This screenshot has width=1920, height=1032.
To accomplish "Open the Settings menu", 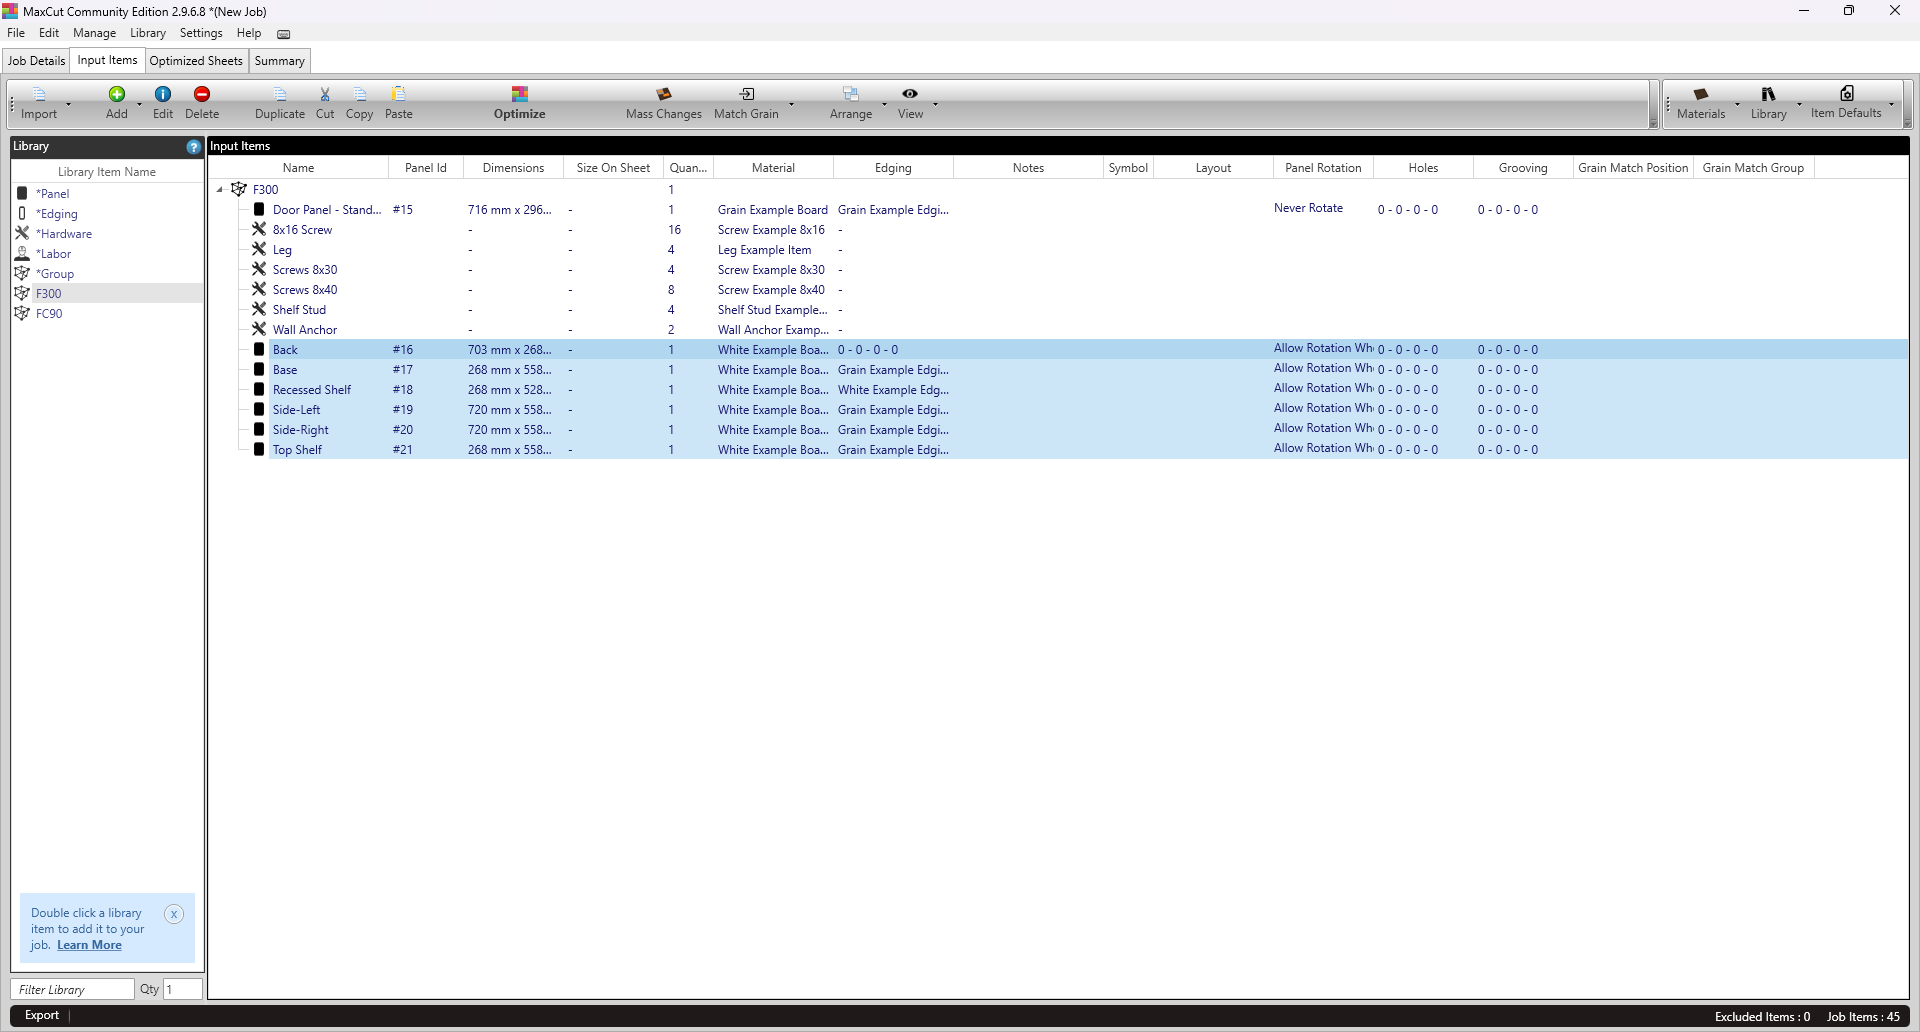I will [x=201, y=33].
